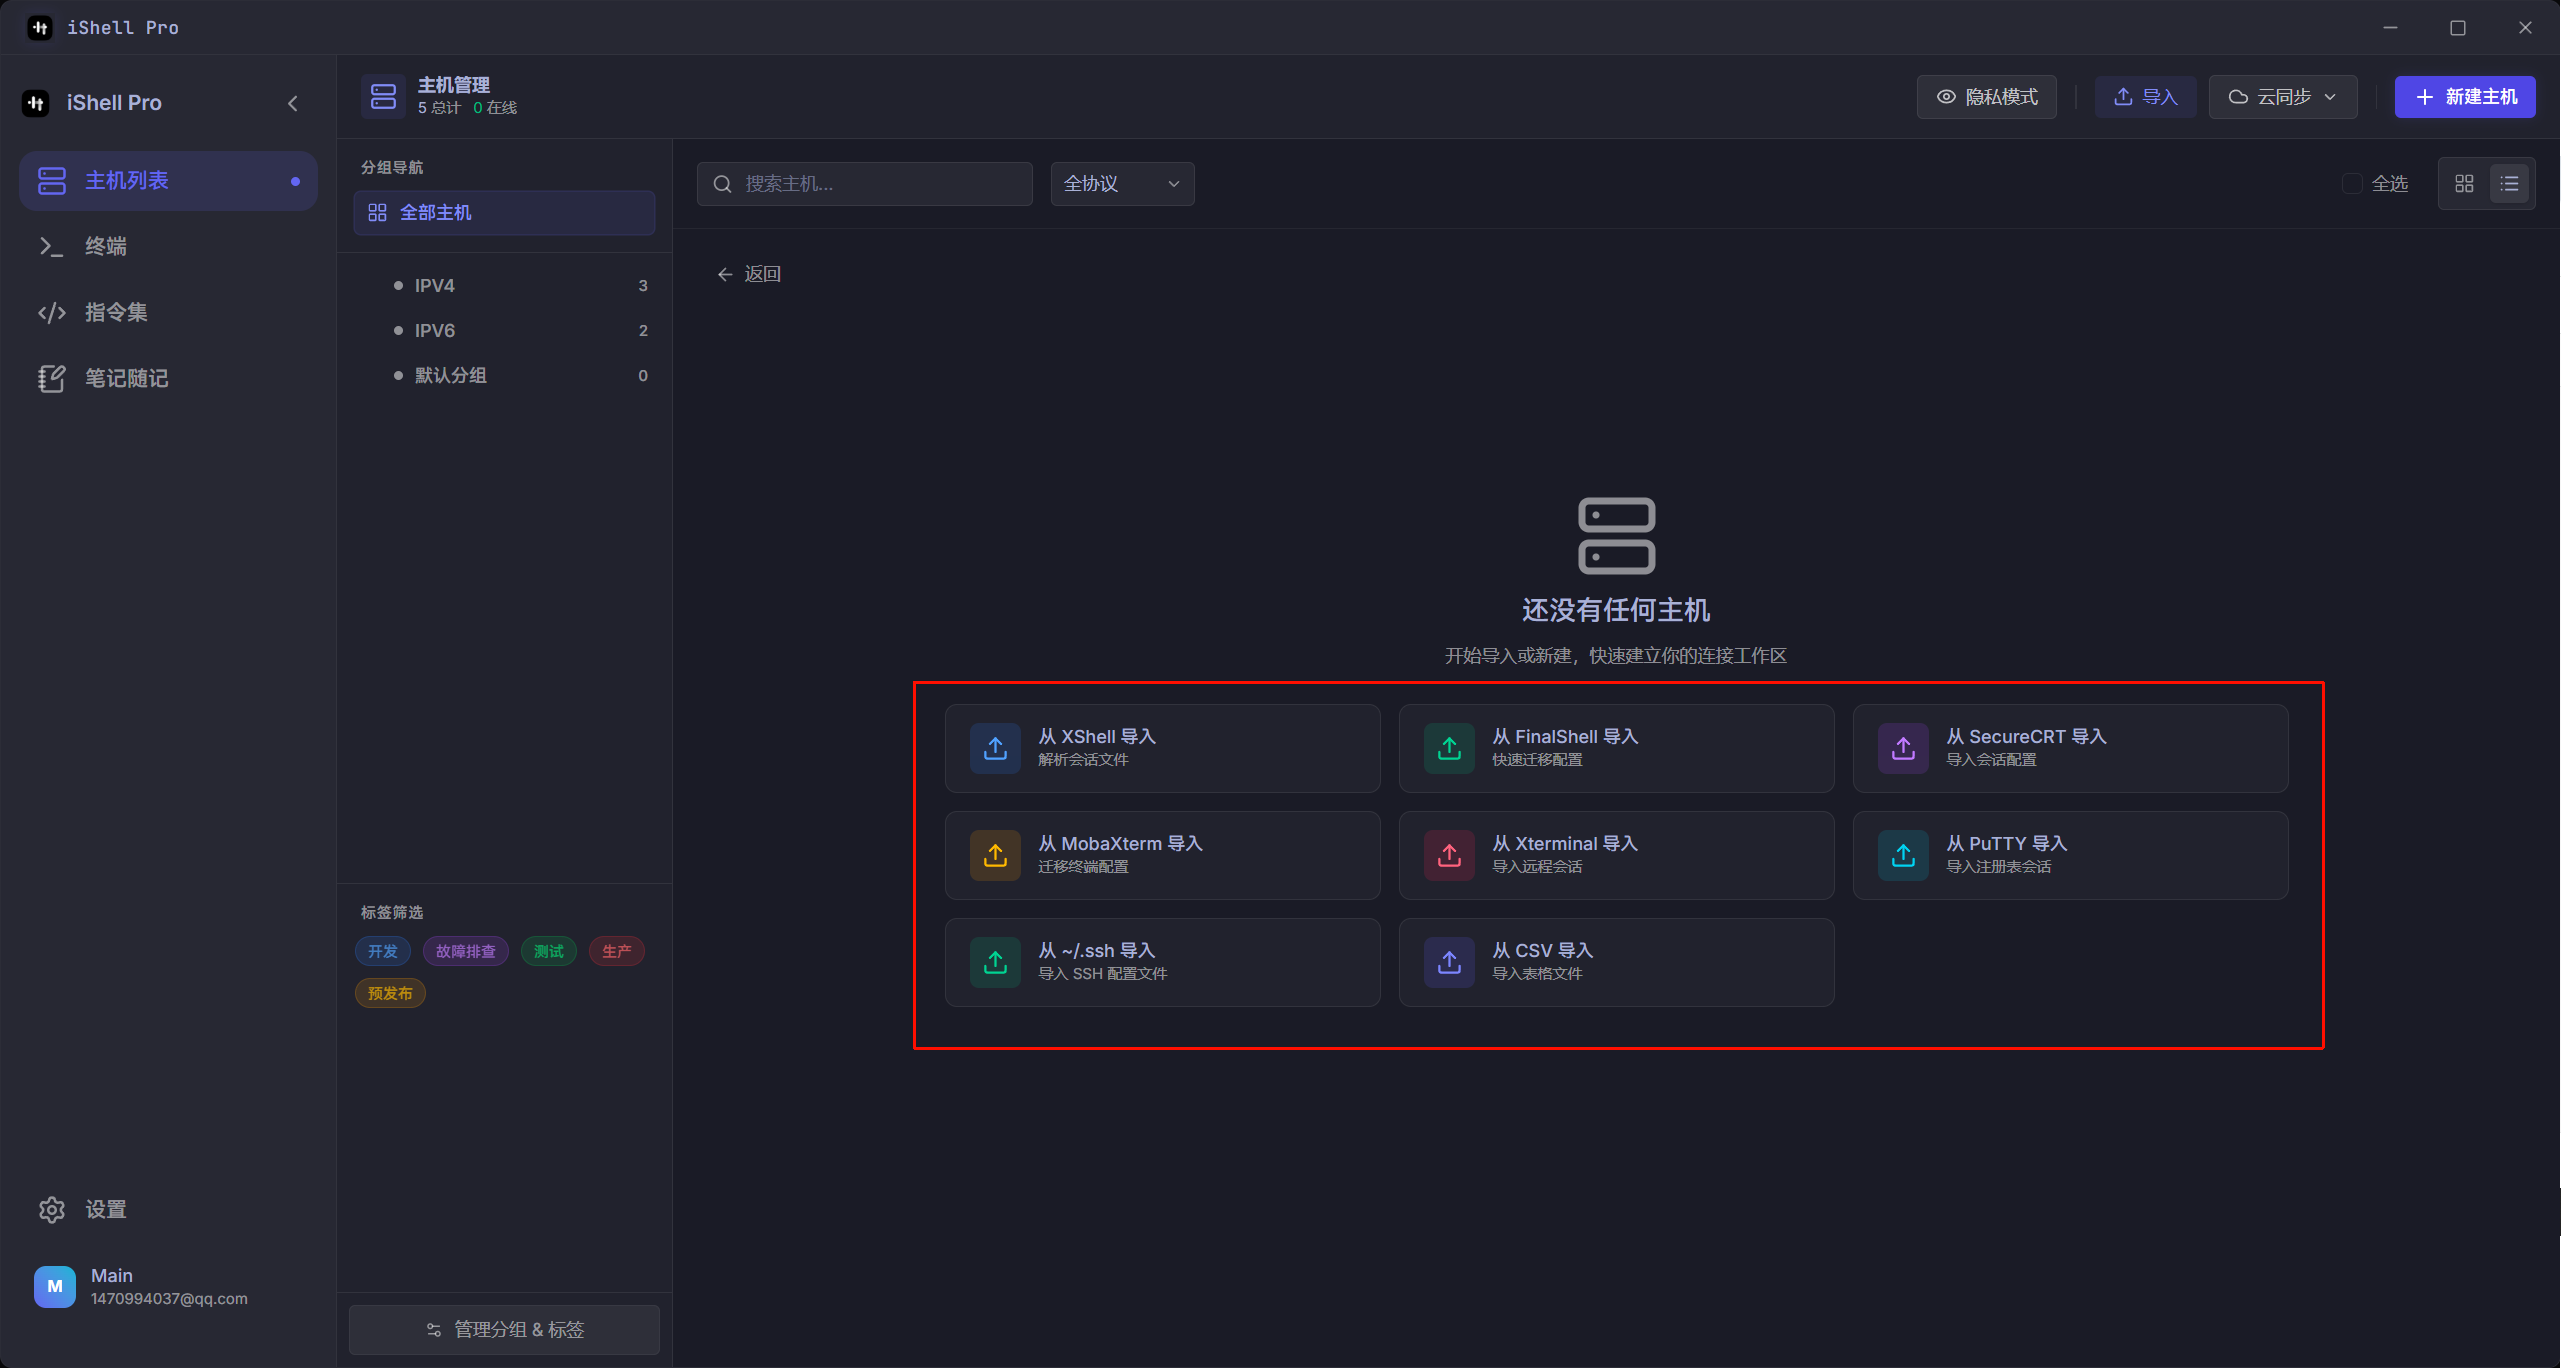
Task: Click the iShell Pro logo in sidebar
Action: [36, 103]
